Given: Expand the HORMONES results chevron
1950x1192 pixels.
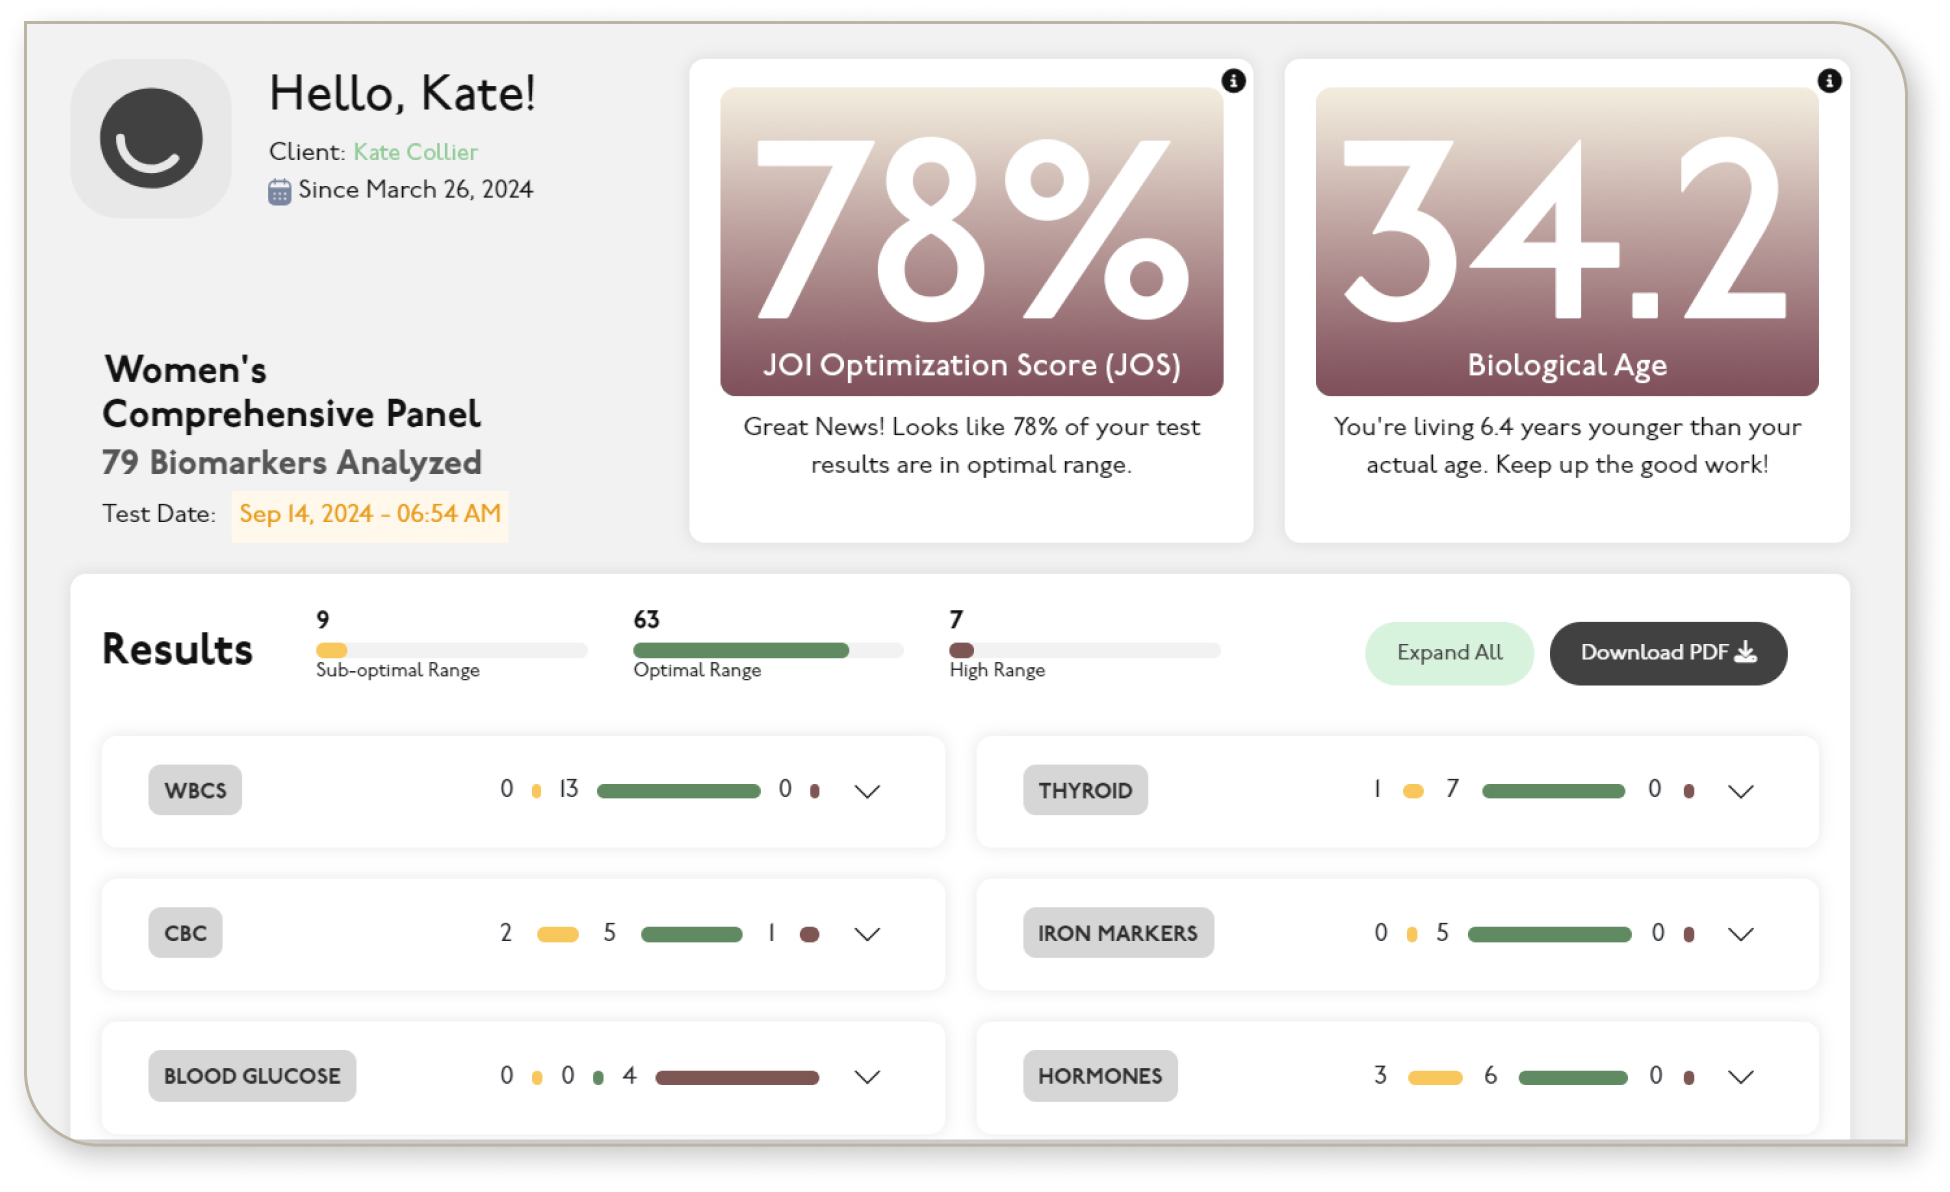Looking at the screenshot, I should 1740,1077.
